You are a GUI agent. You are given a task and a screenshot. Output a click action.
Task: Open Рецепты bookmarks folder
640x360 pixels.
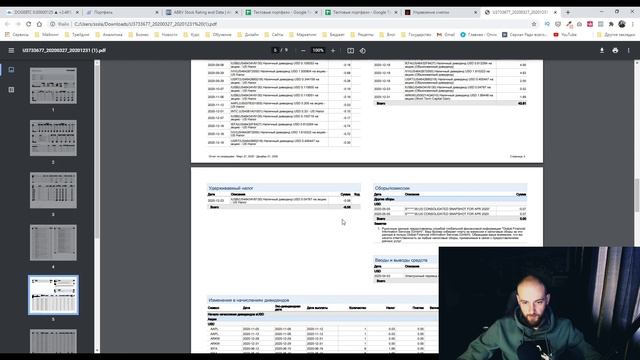[x=362, y=35]
